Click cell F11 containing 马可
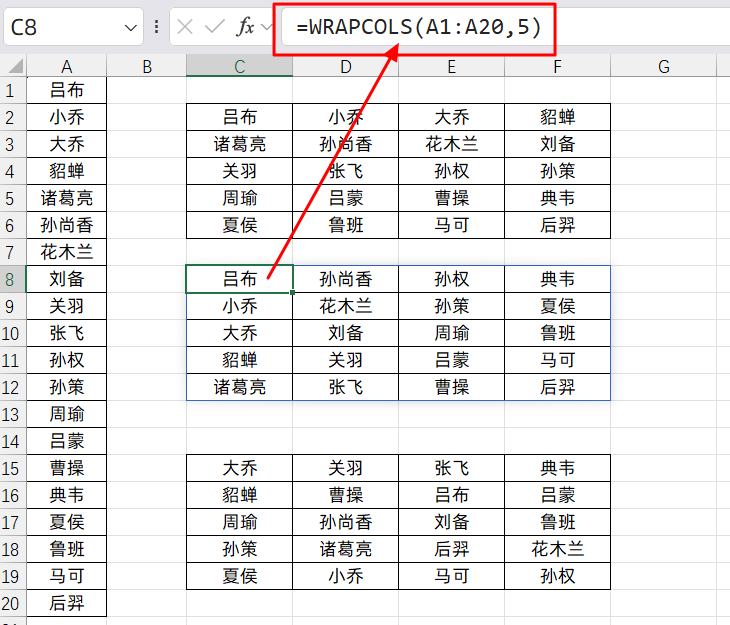 (557, 360)
